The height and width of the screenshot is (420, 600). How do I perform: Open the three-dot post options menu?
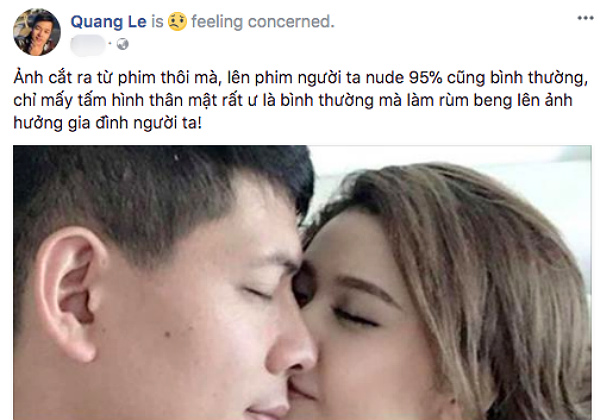(x=585, y=18)
